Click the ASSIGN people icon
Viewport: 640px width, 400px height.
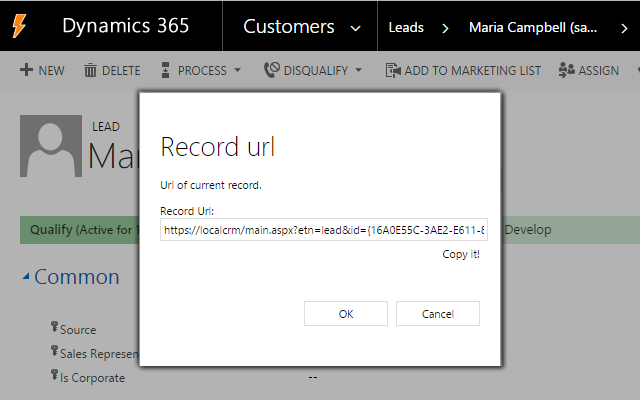pos(567,70)
